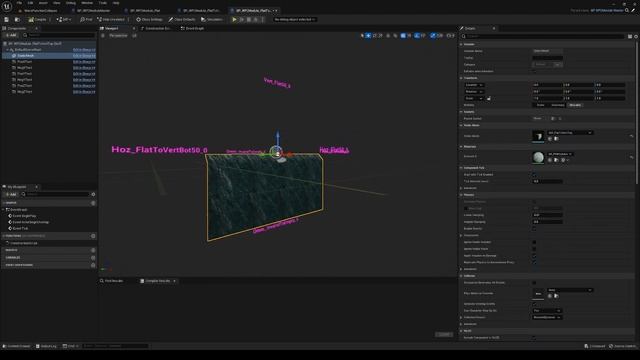This screenshot has width=640, height=360.
Task: Open the Details settings gear icon
Action: (636, 36)
